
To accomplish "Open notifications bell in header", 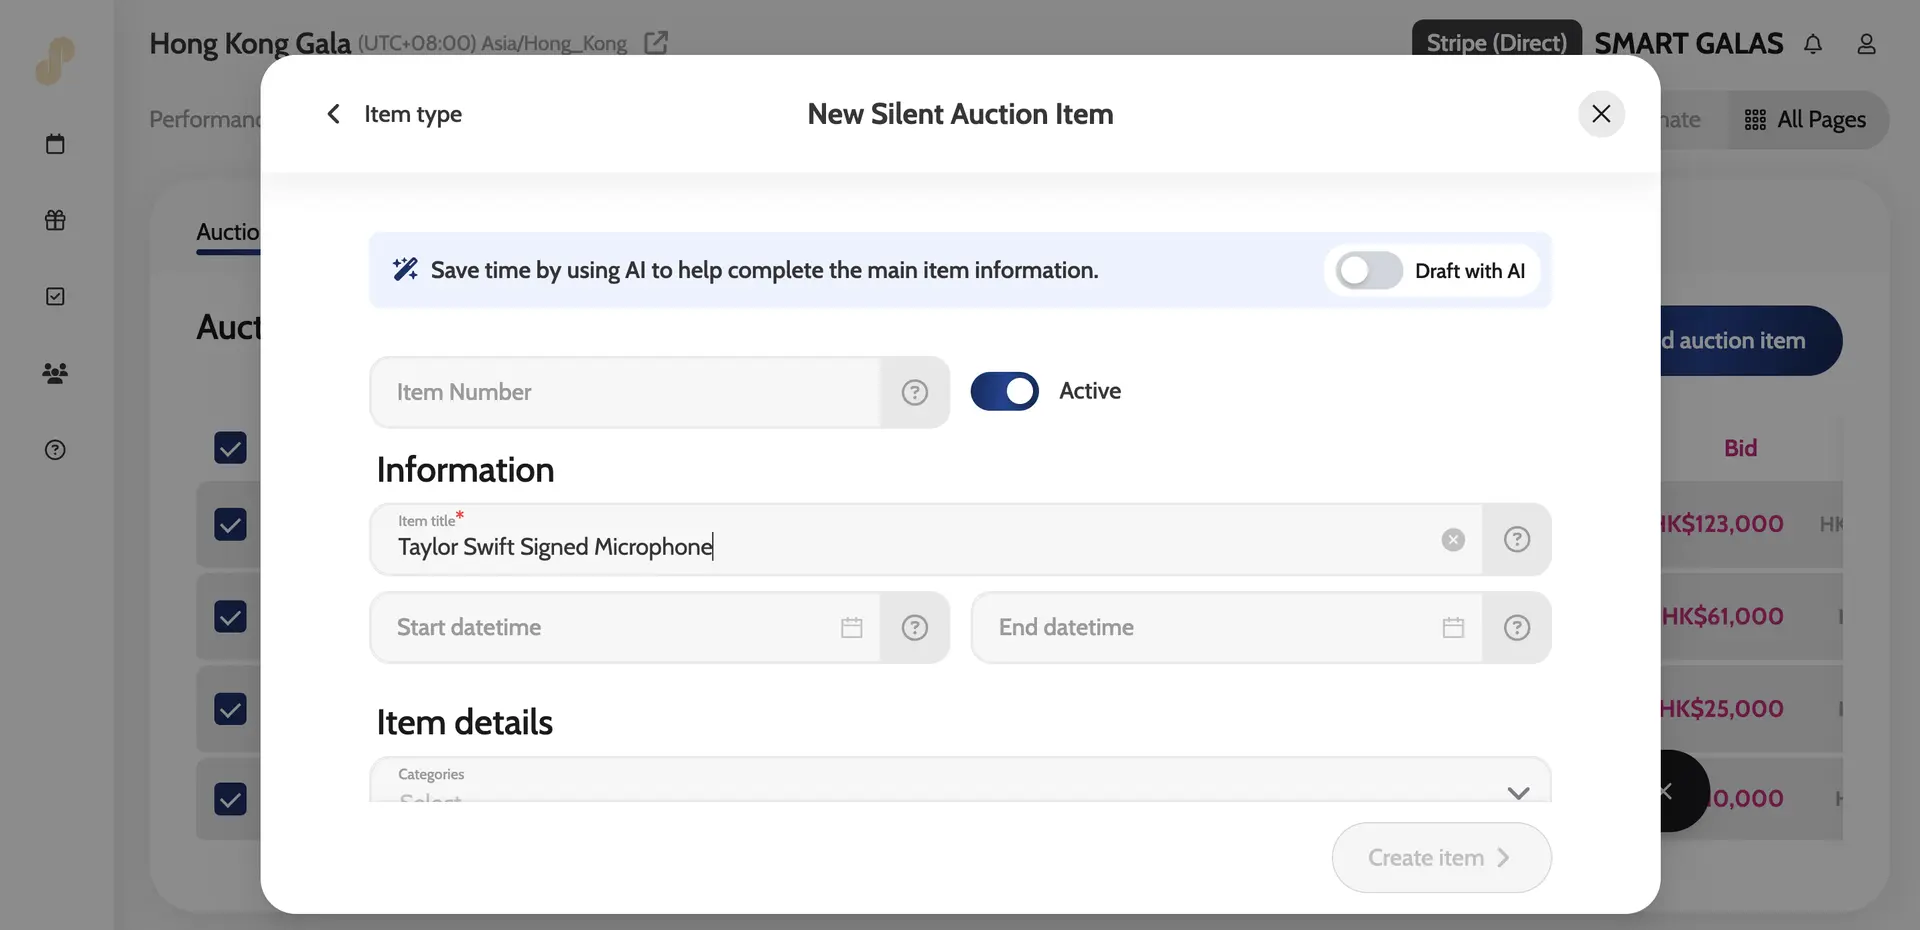I will [x=1812, y=44].
